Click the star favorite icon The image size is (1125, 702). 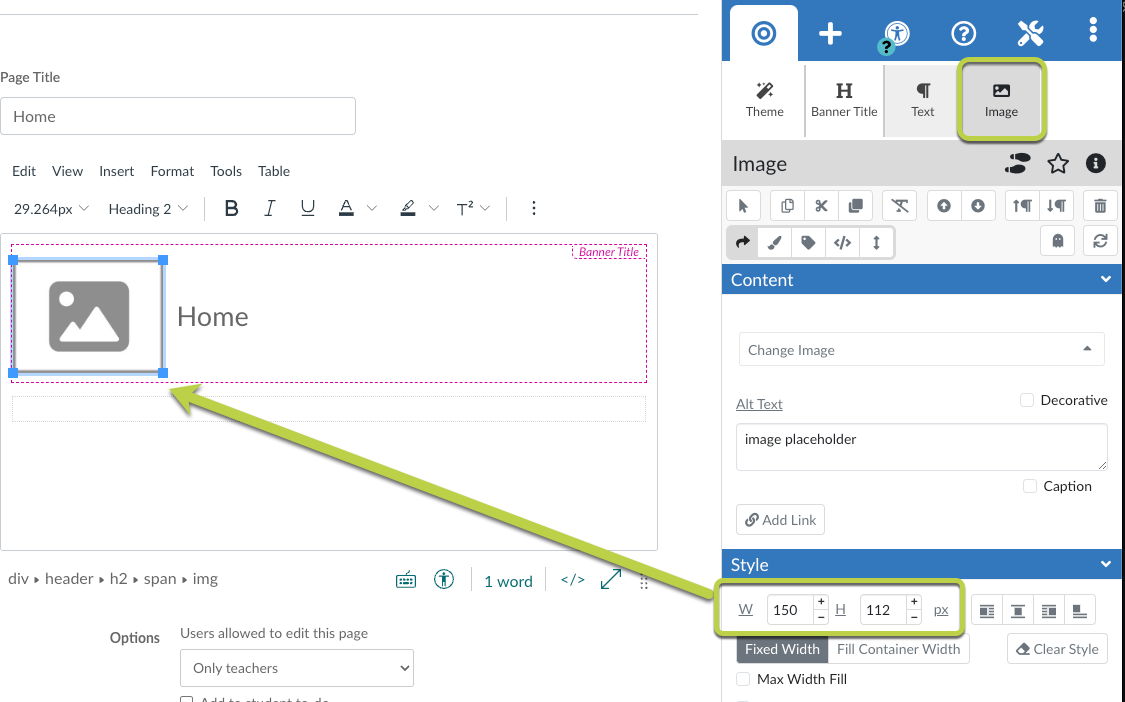coord(1058,164)
